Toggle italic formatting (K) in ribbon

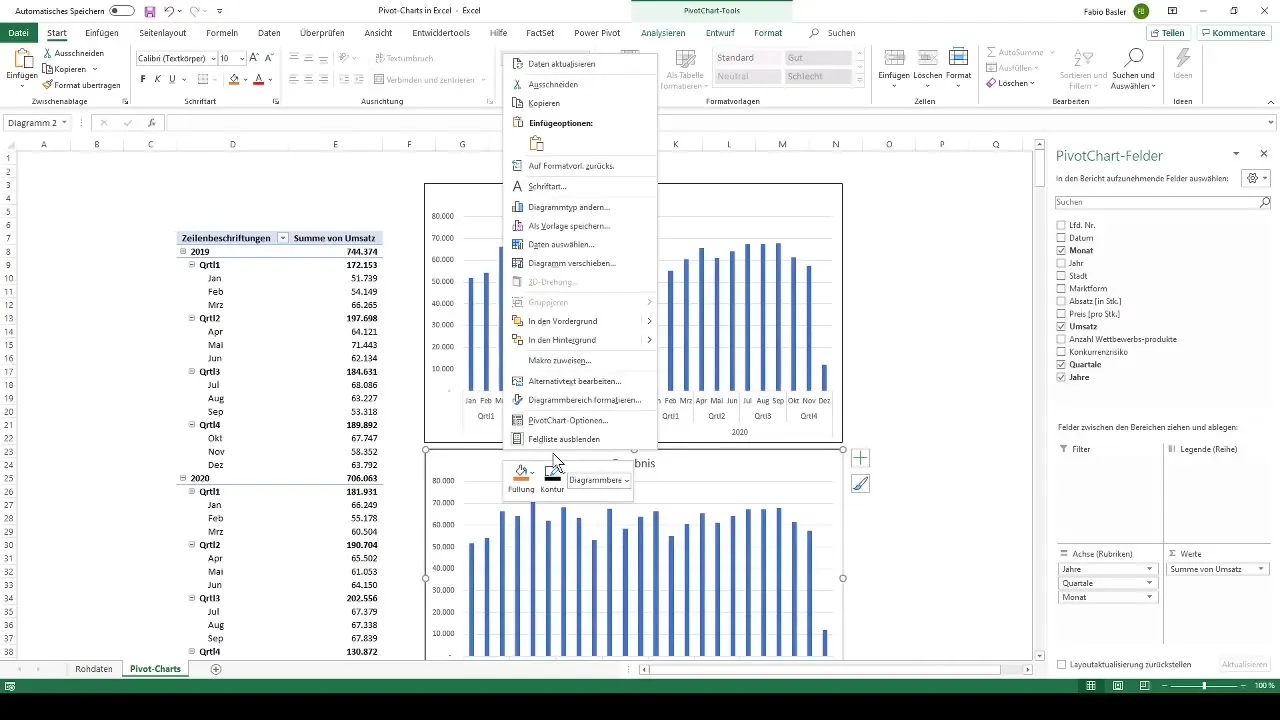point(158,79)
